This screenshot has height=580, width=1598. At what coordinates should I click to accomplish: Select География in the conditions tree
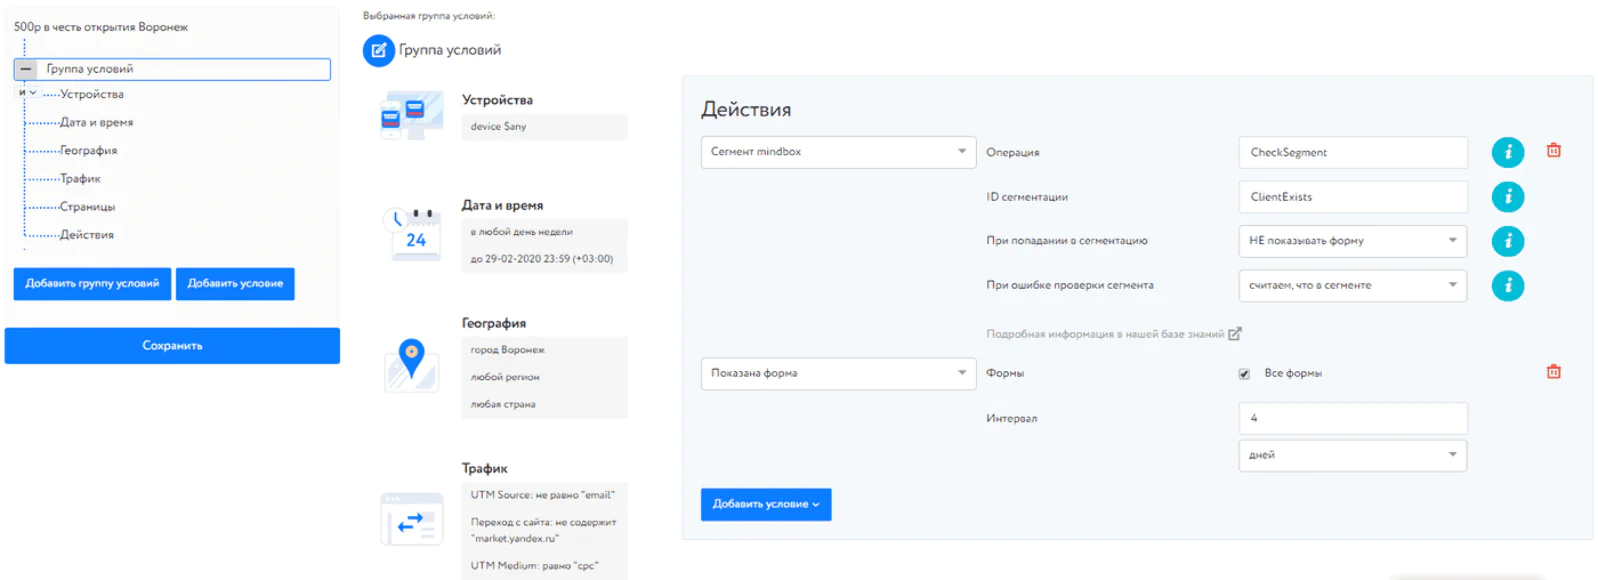coord(88,150)
